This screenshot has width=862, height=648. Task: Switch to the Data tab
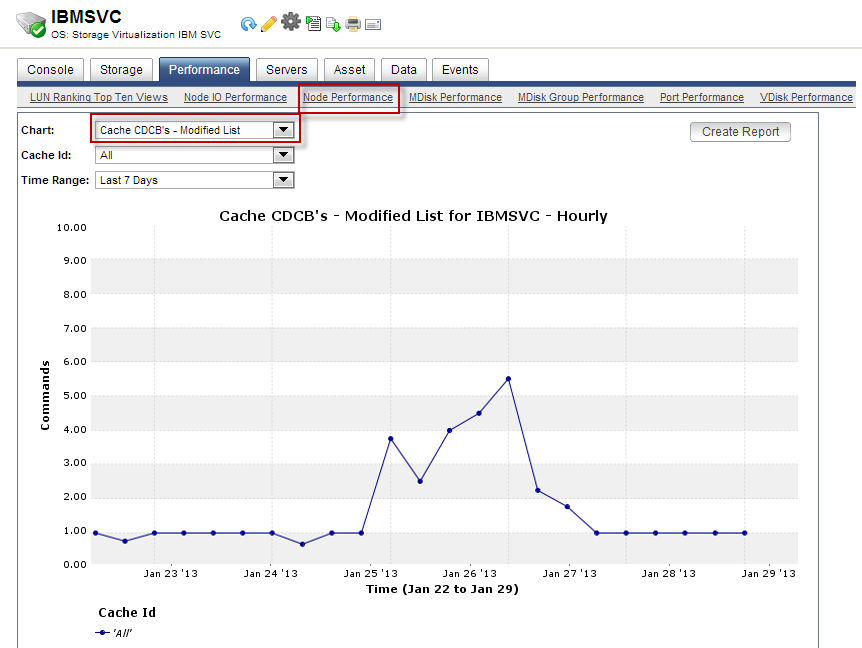(x=404, y=70)
